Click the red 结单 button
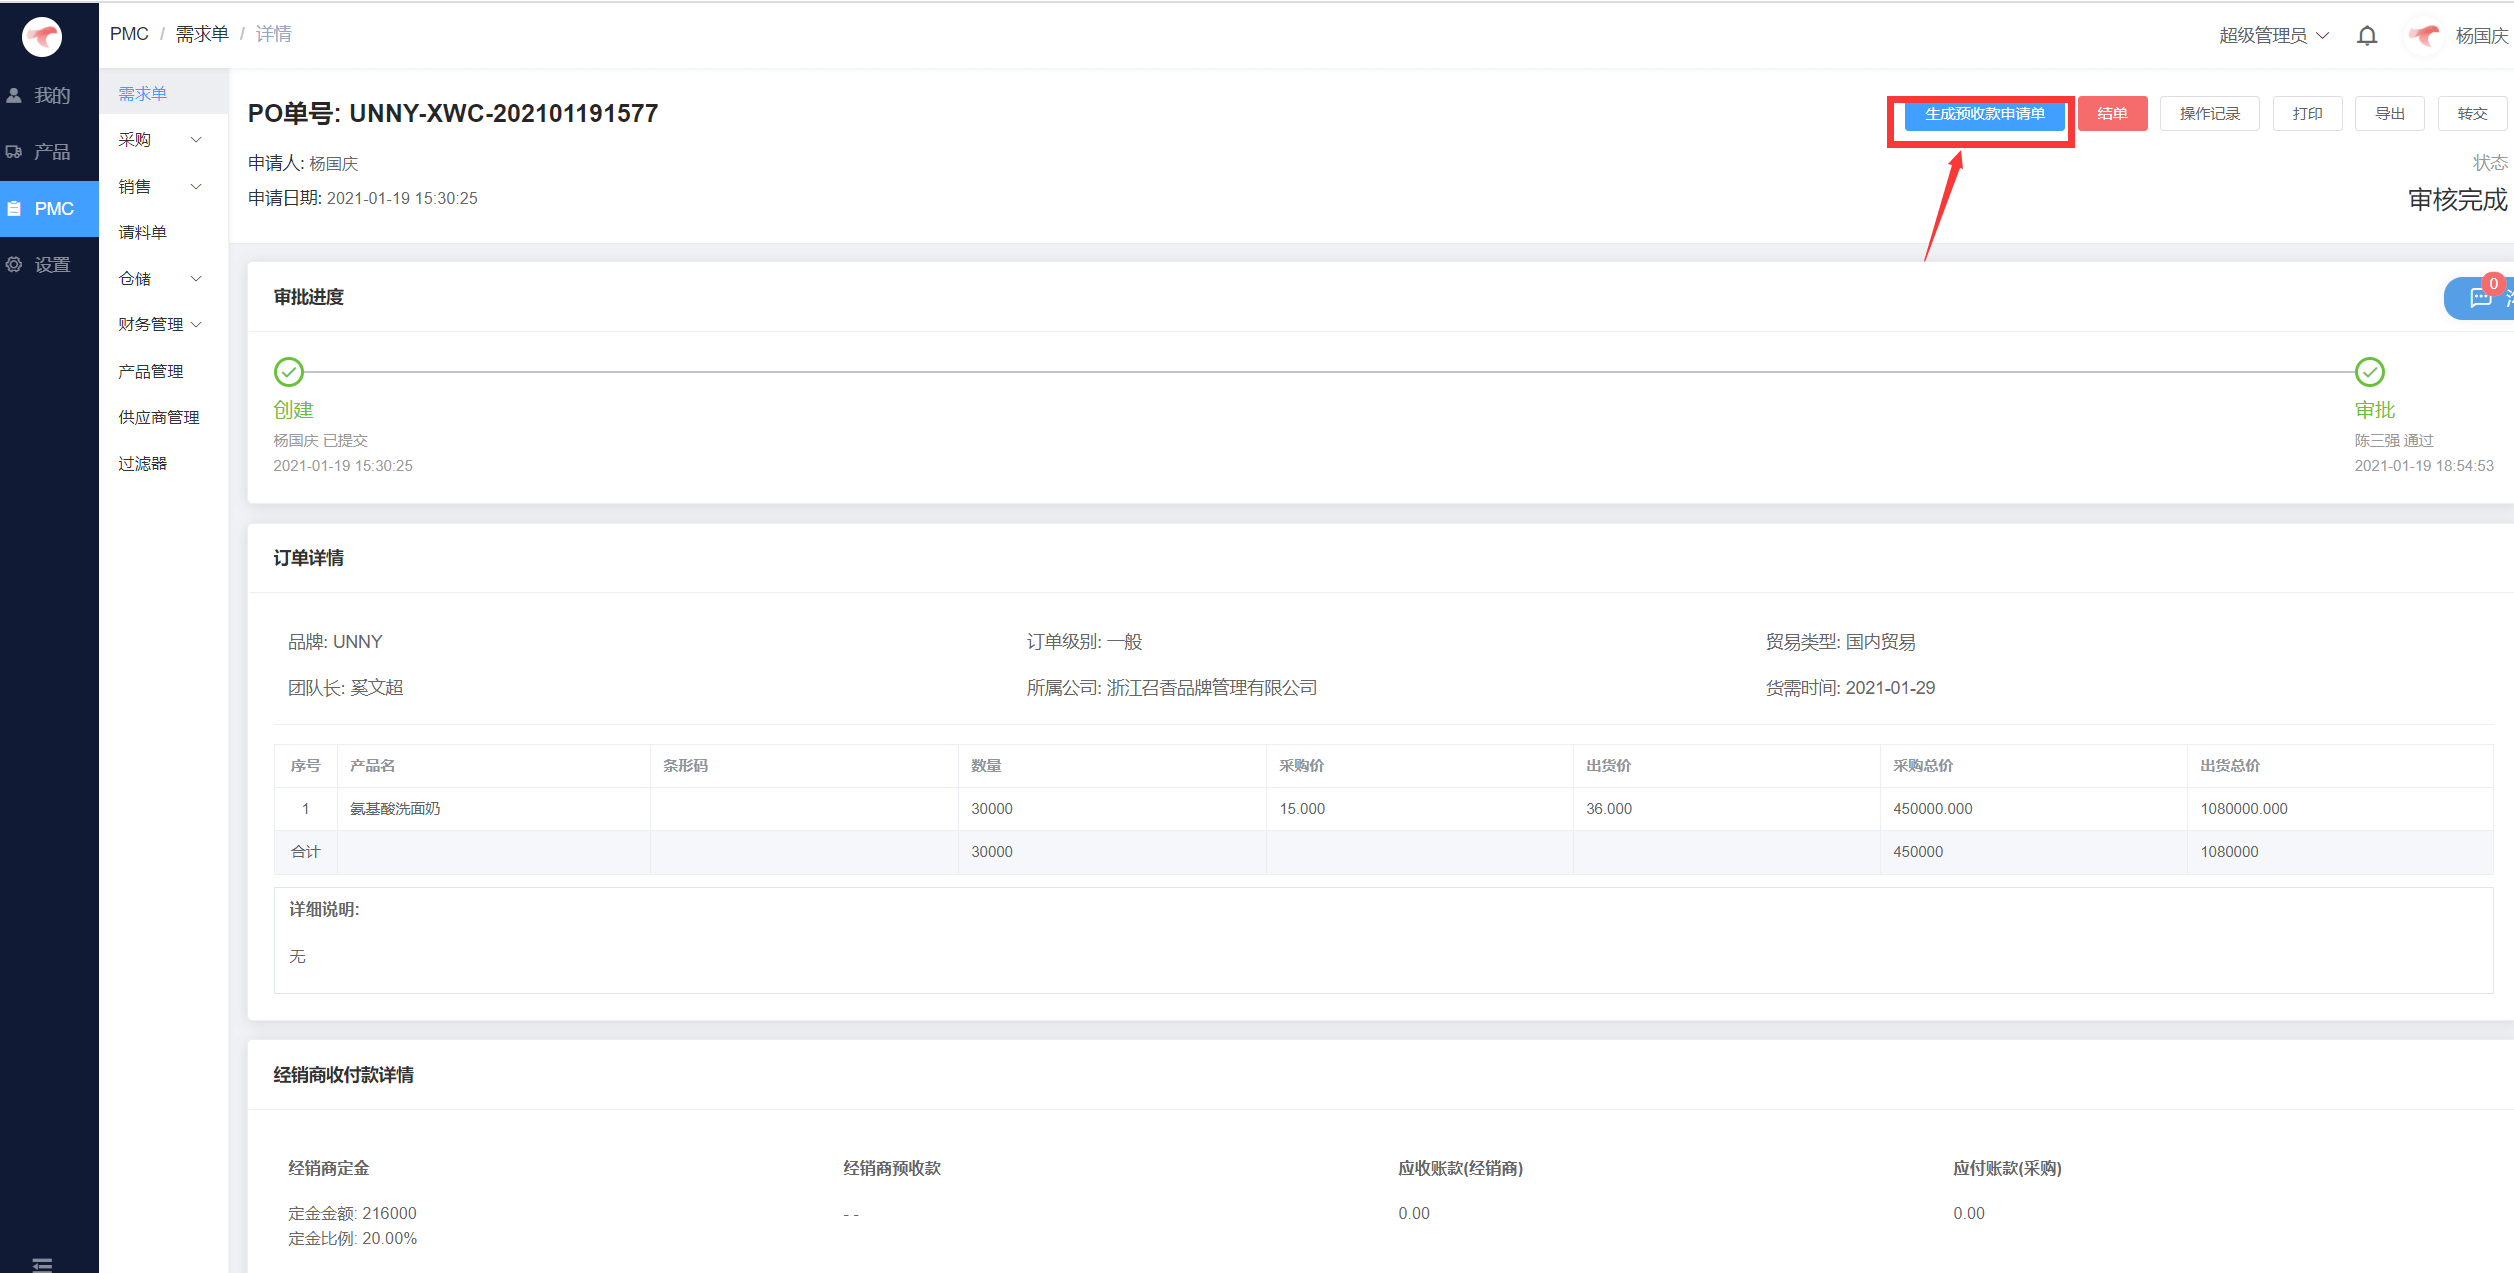Viewport: 2514px width, 1273px height. pos(2112,114)
